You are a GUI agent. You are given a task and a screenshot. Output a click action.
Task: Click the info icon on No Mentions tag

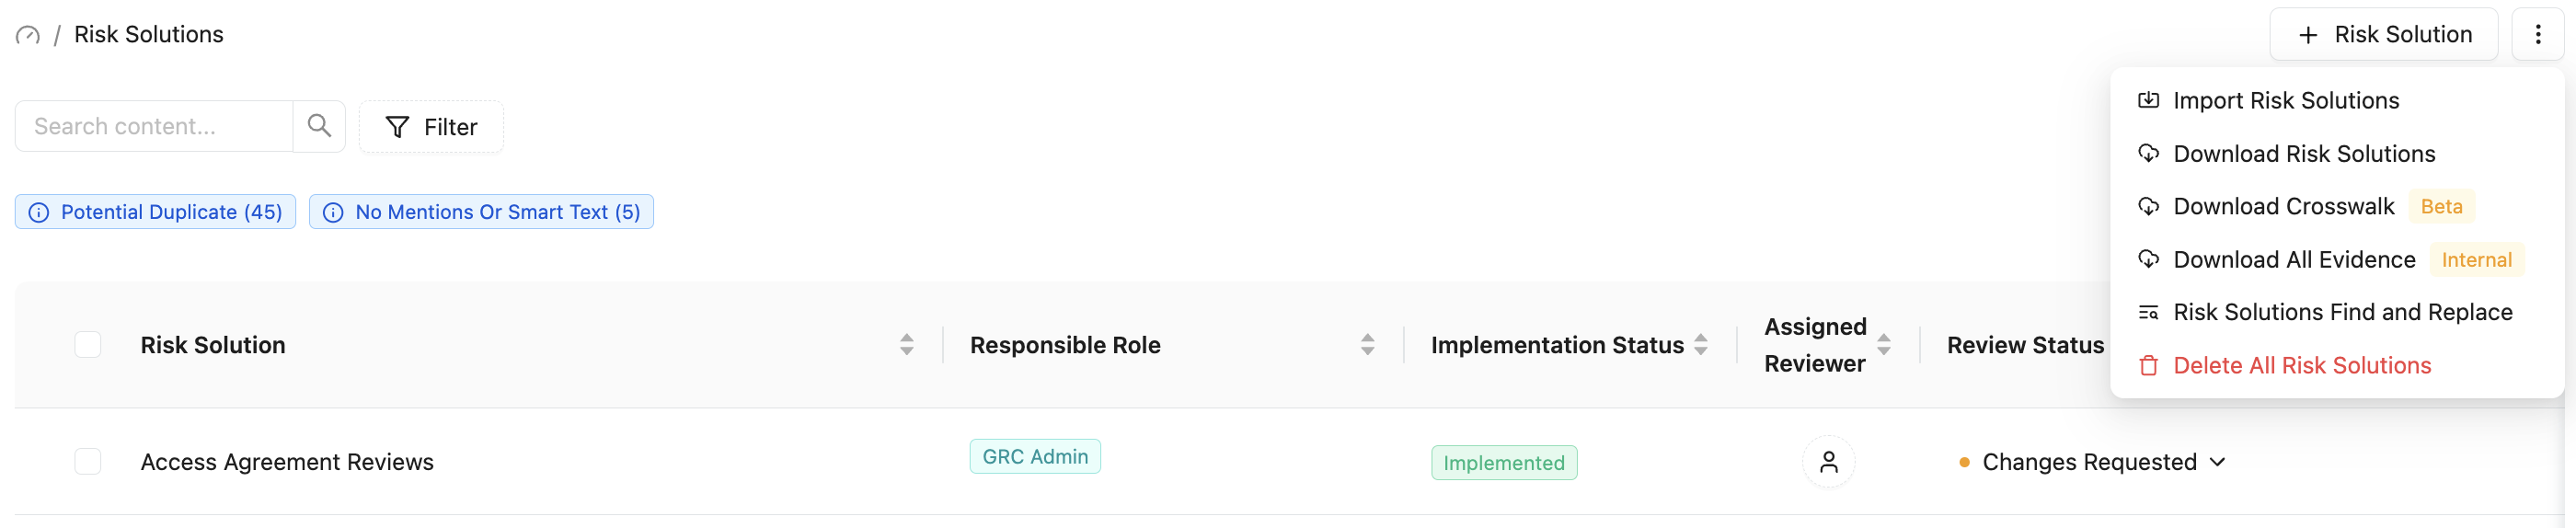click(334, 213)
